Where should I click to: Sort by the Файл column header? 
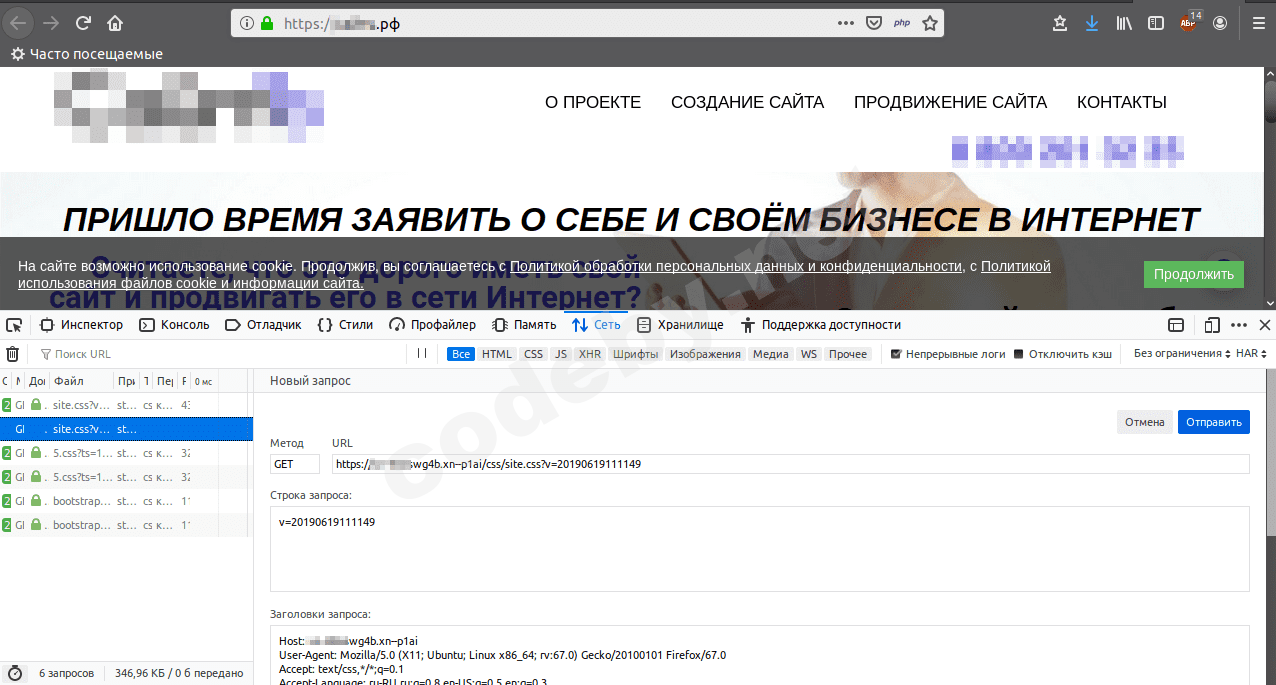(x=82, y=381)
